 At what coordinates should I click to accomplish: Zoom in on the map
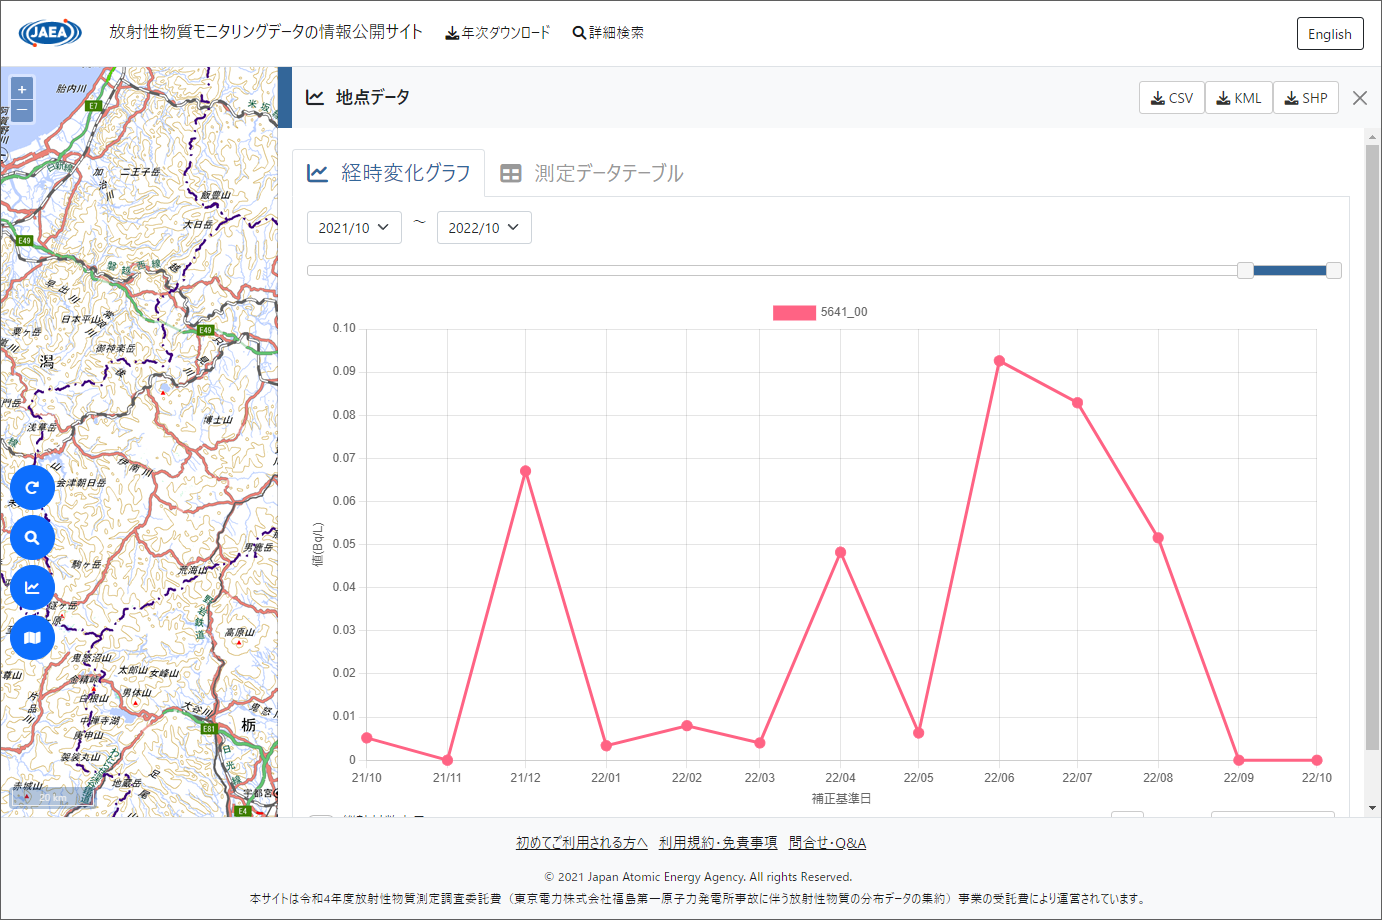[22, 89]
